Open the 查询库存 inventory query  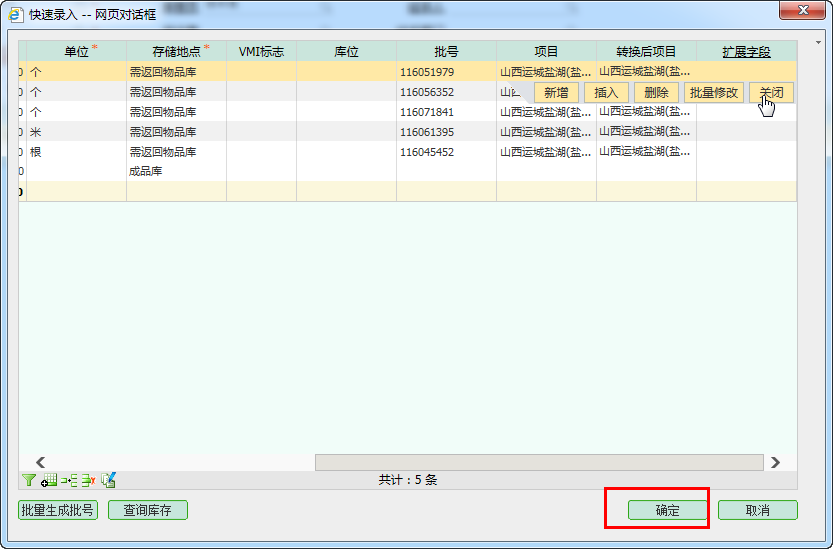[x=148, y=510]
